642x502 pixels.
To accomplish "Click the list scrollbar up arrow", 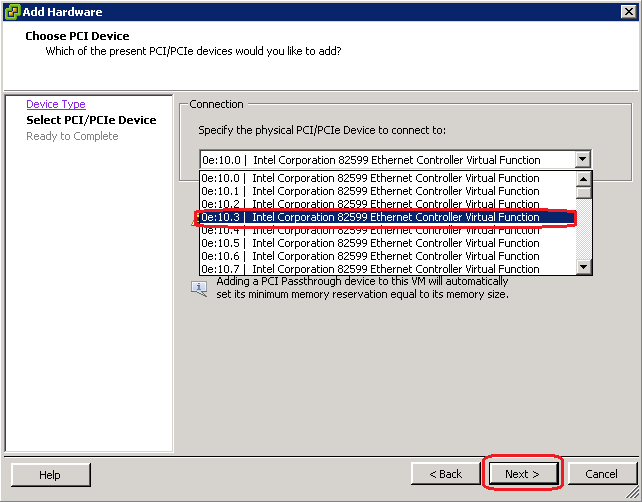I will click(583, 179).
